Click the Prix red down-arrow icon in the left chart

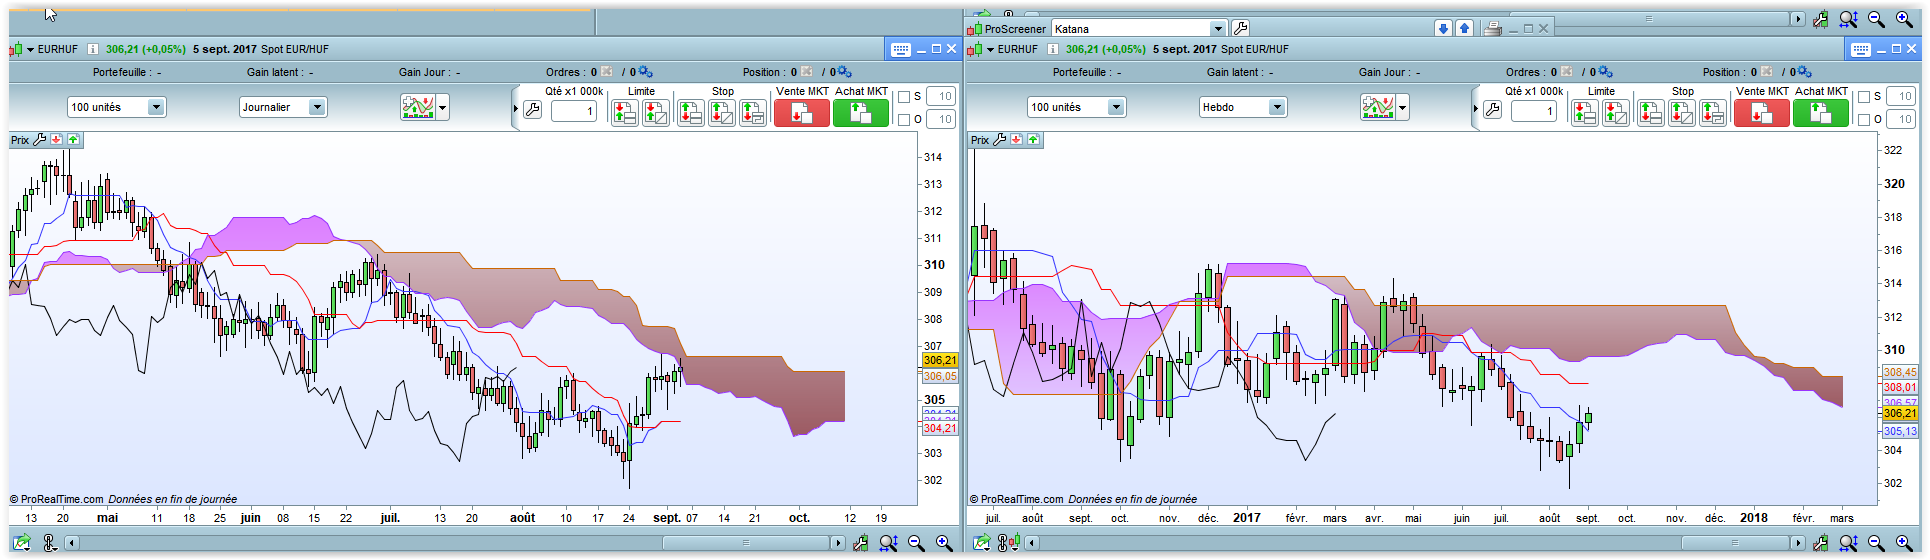(x=57, y=140)
